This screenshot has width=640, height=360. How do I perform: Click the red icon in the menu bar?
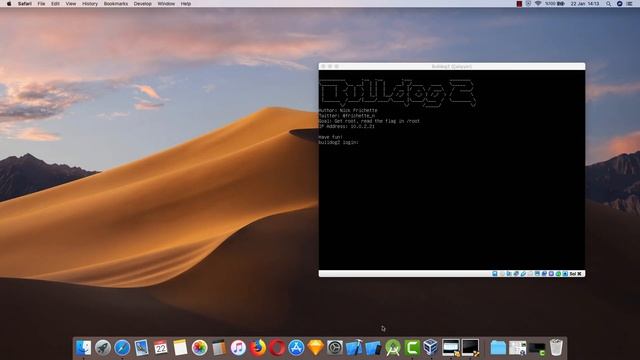pyautogui.click(x=519, y=4)
